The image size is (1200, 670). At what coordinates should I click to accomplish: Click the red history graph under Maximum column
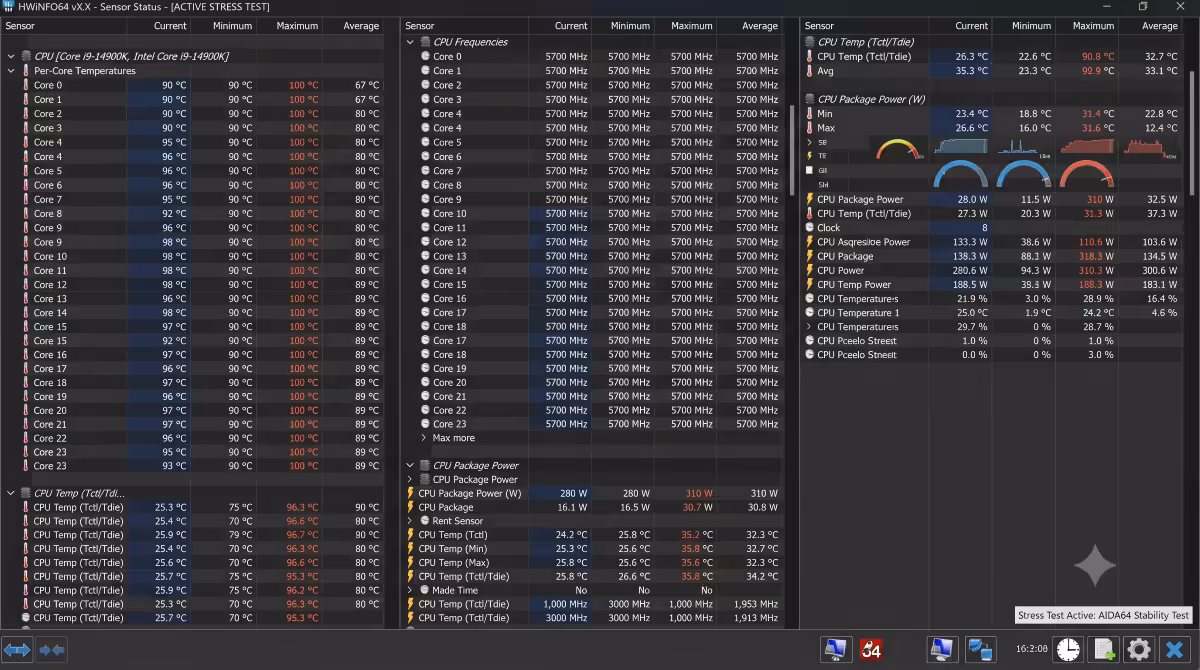coord(1086,147)
